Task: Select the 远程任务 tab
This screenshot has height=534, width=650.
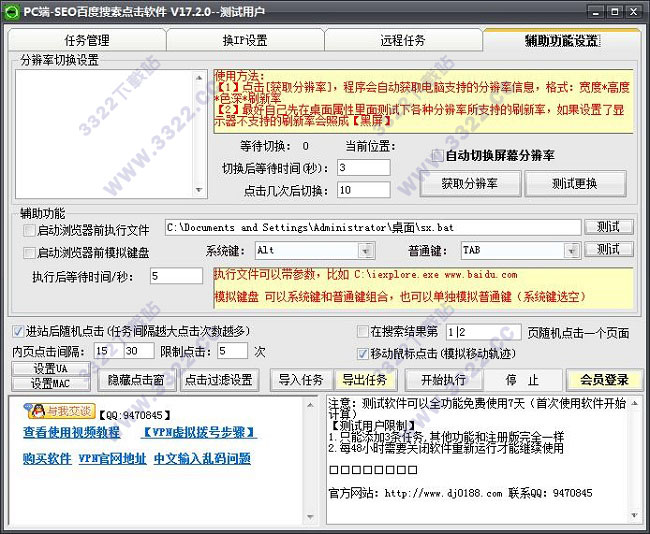Action: 403,40
